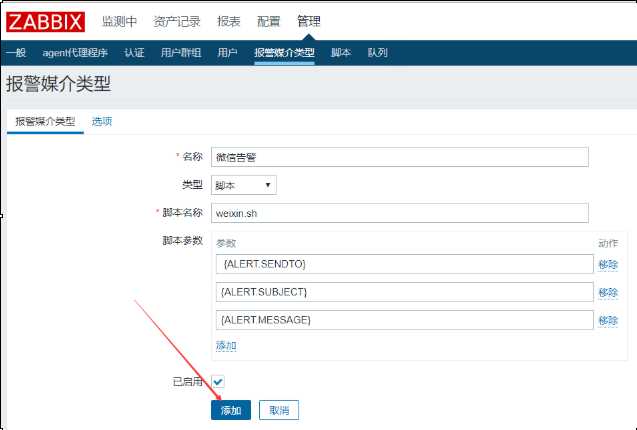Select 报警媒介类型 in the submenu bar

[x=284, y=53]
